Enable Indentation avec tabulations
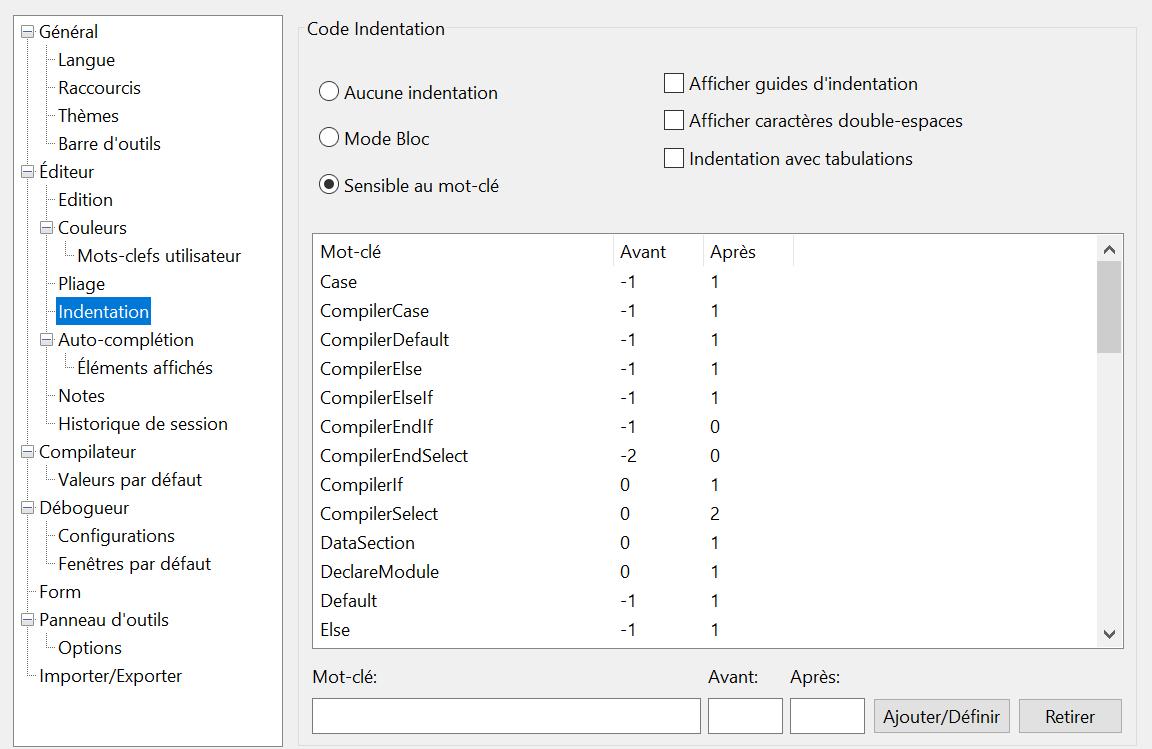 [x=674, y=158]
